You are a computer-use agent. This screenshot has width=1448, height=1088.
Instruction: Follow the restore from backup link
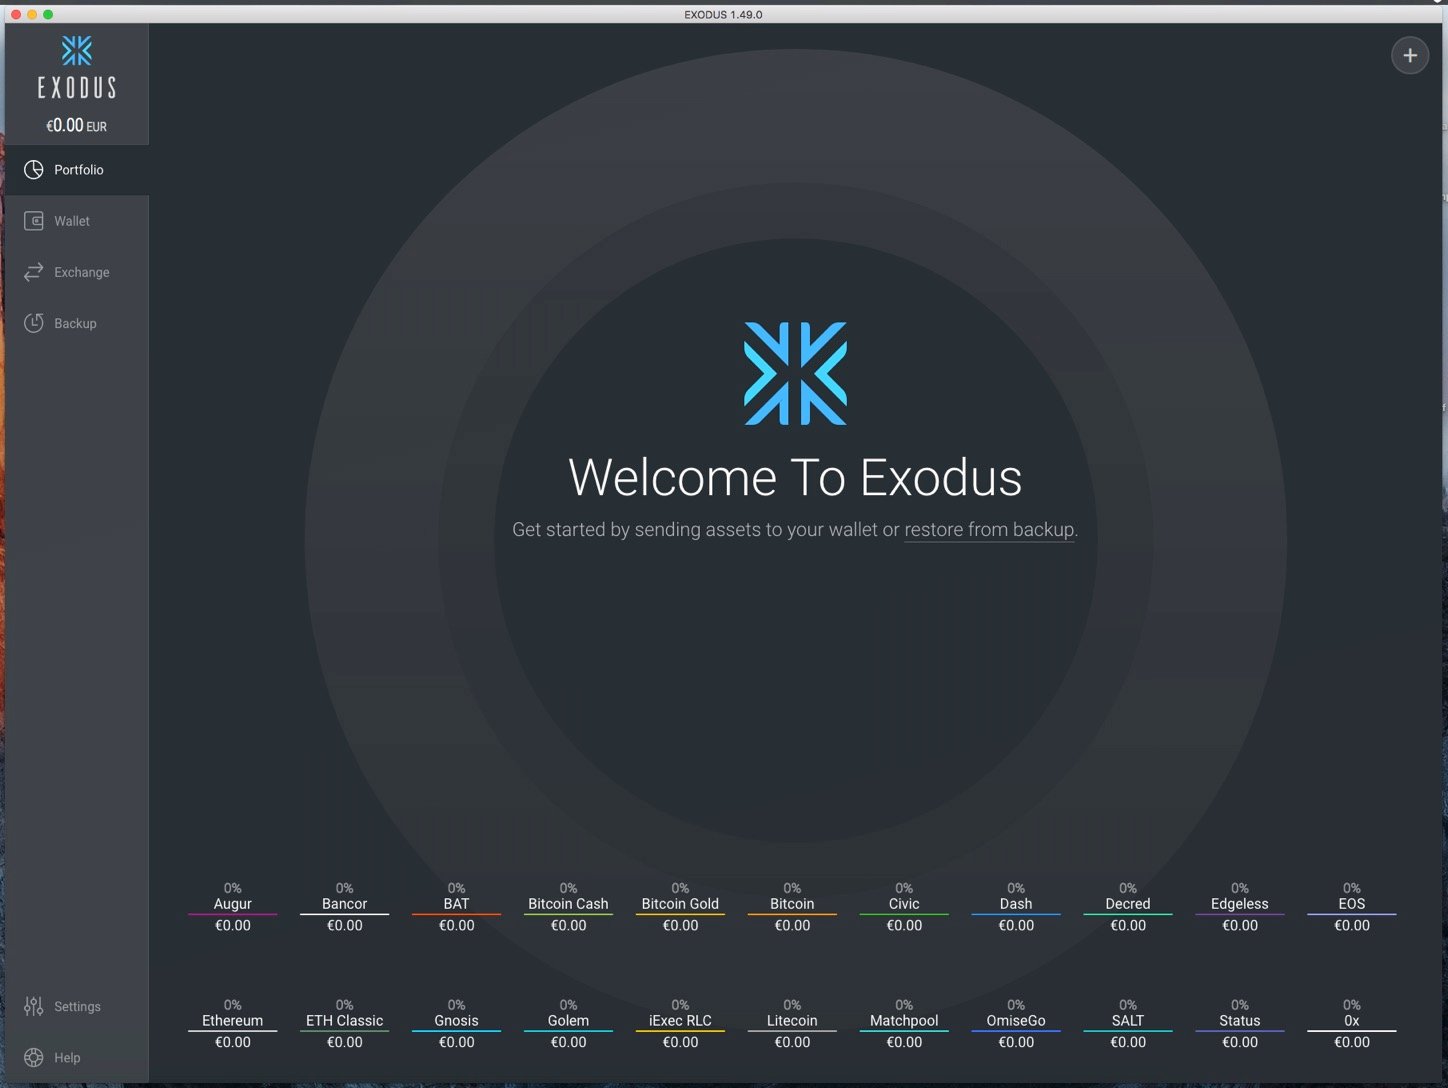(x=989, y=530)
